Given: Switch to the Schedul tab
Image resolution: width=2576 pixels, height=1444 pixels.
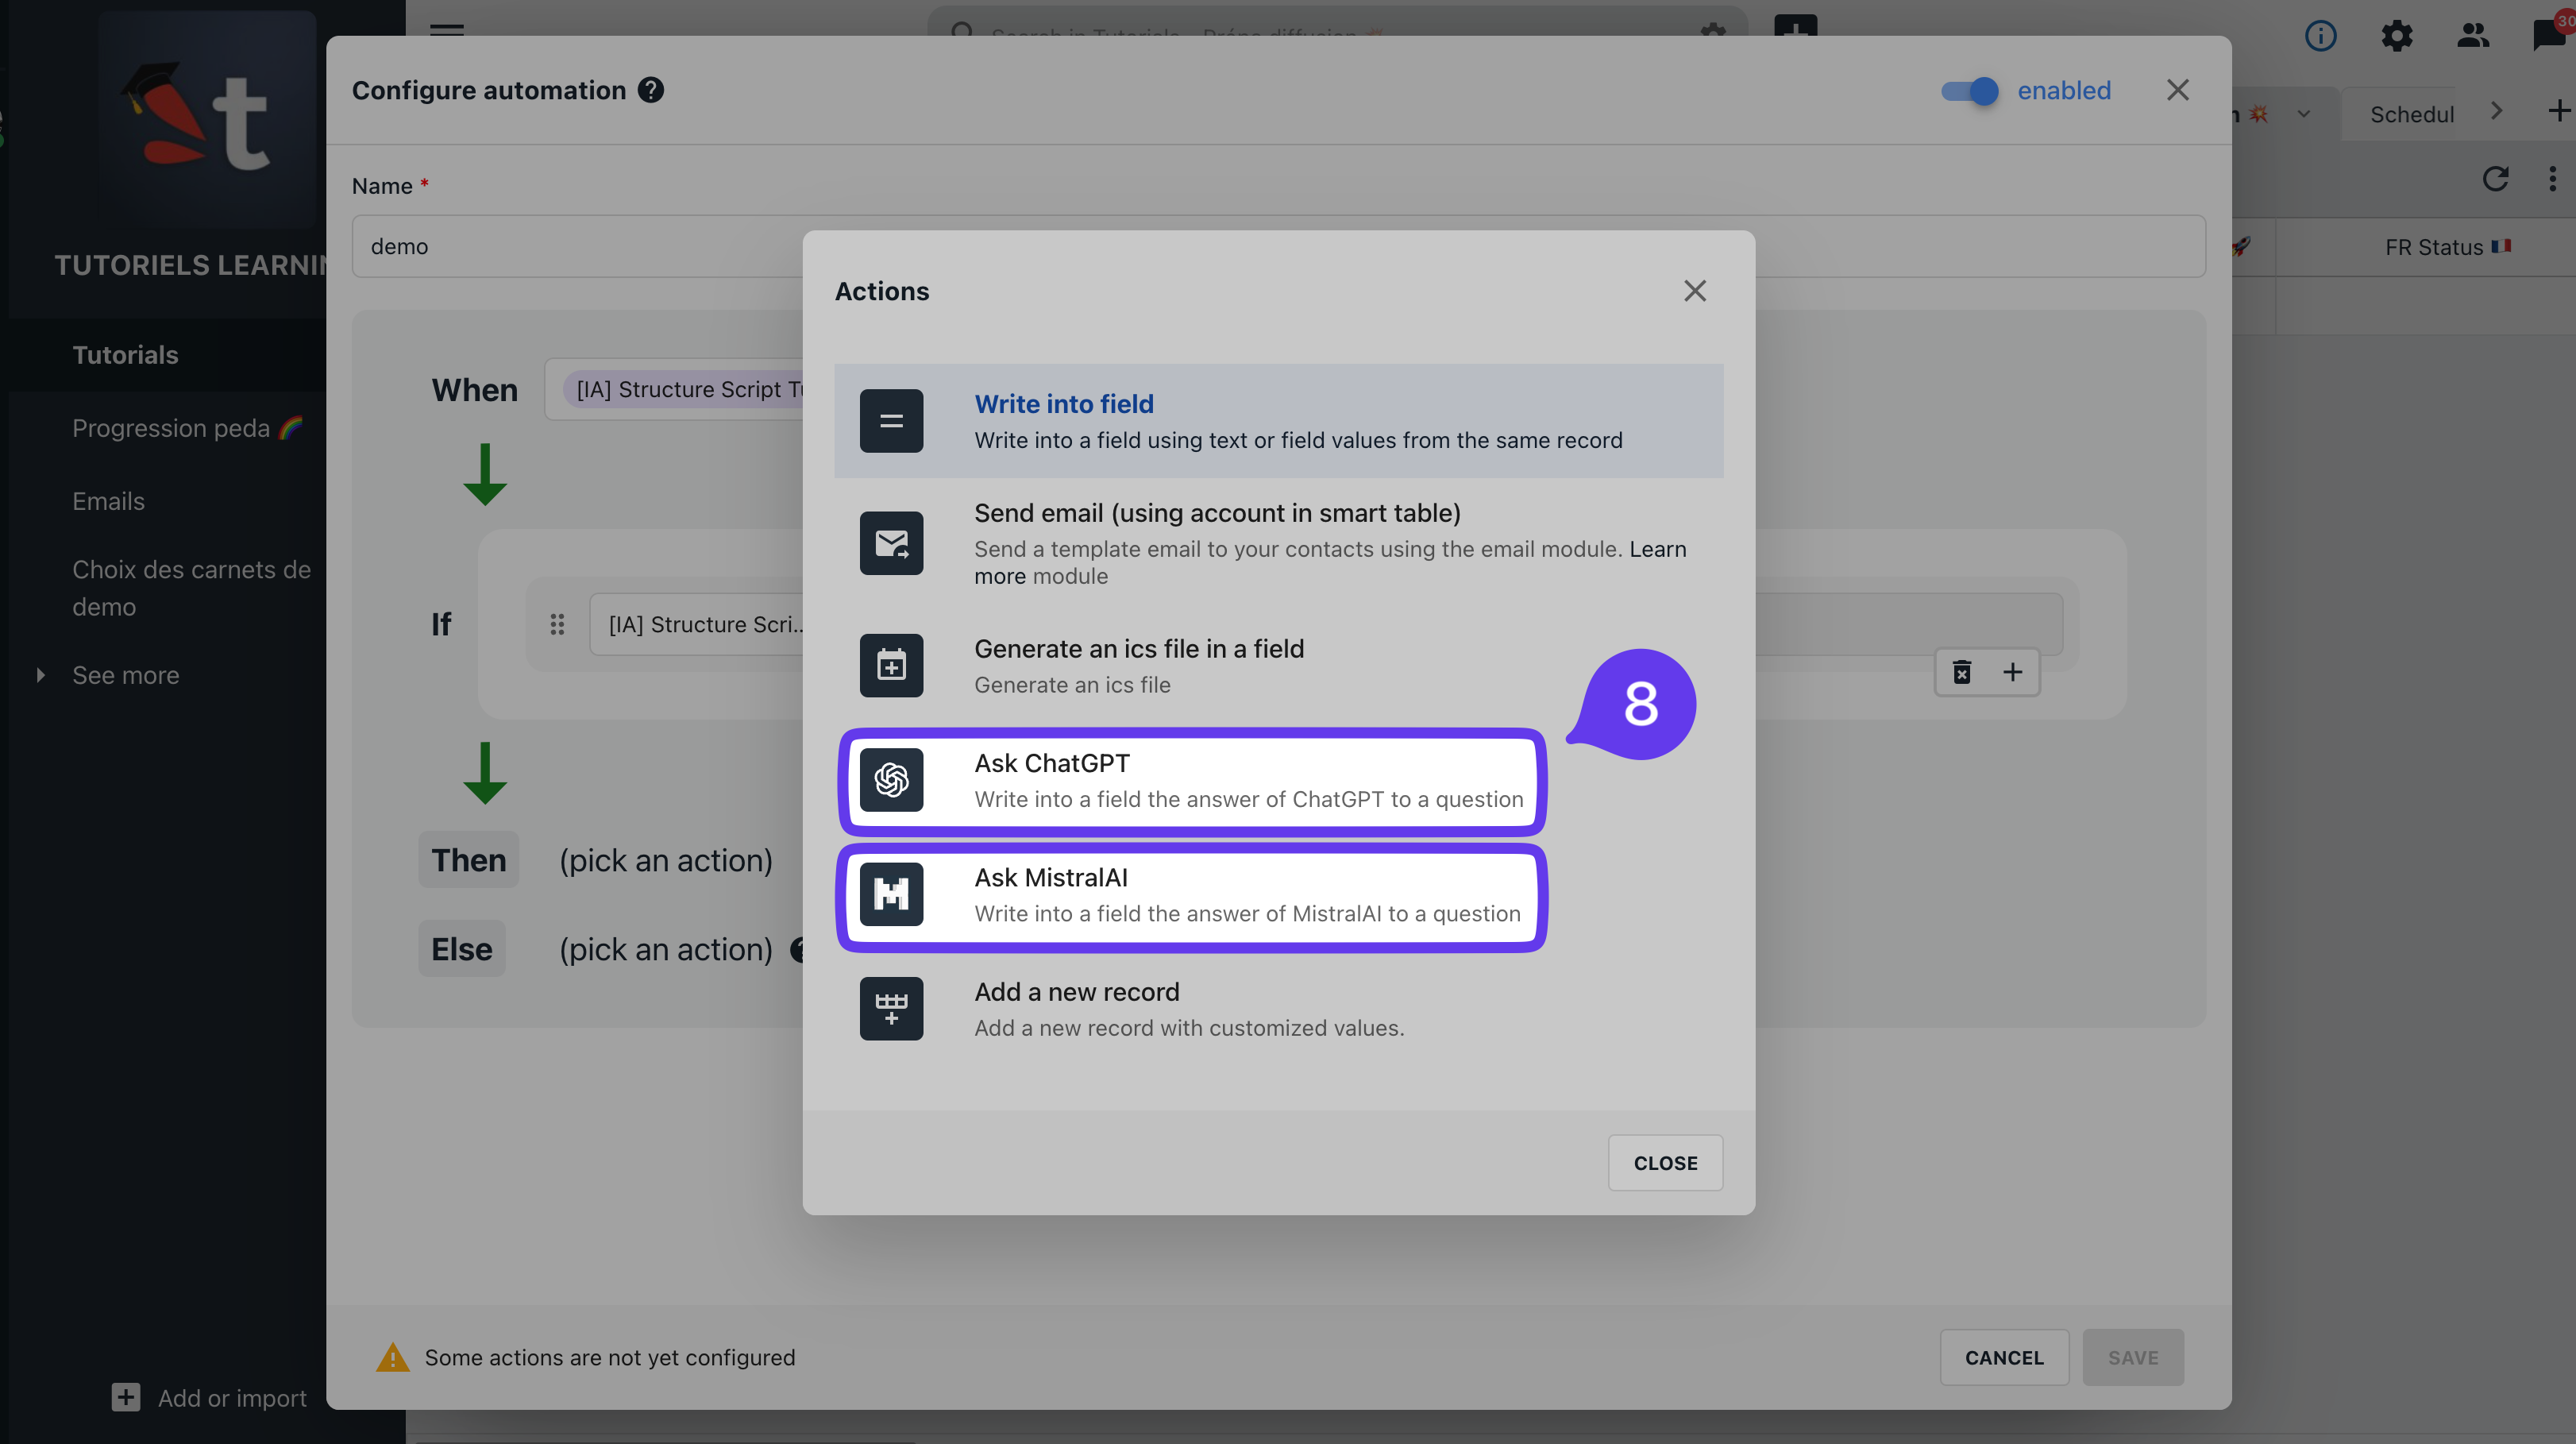Looking at the screenshot, I should 2411,114.
